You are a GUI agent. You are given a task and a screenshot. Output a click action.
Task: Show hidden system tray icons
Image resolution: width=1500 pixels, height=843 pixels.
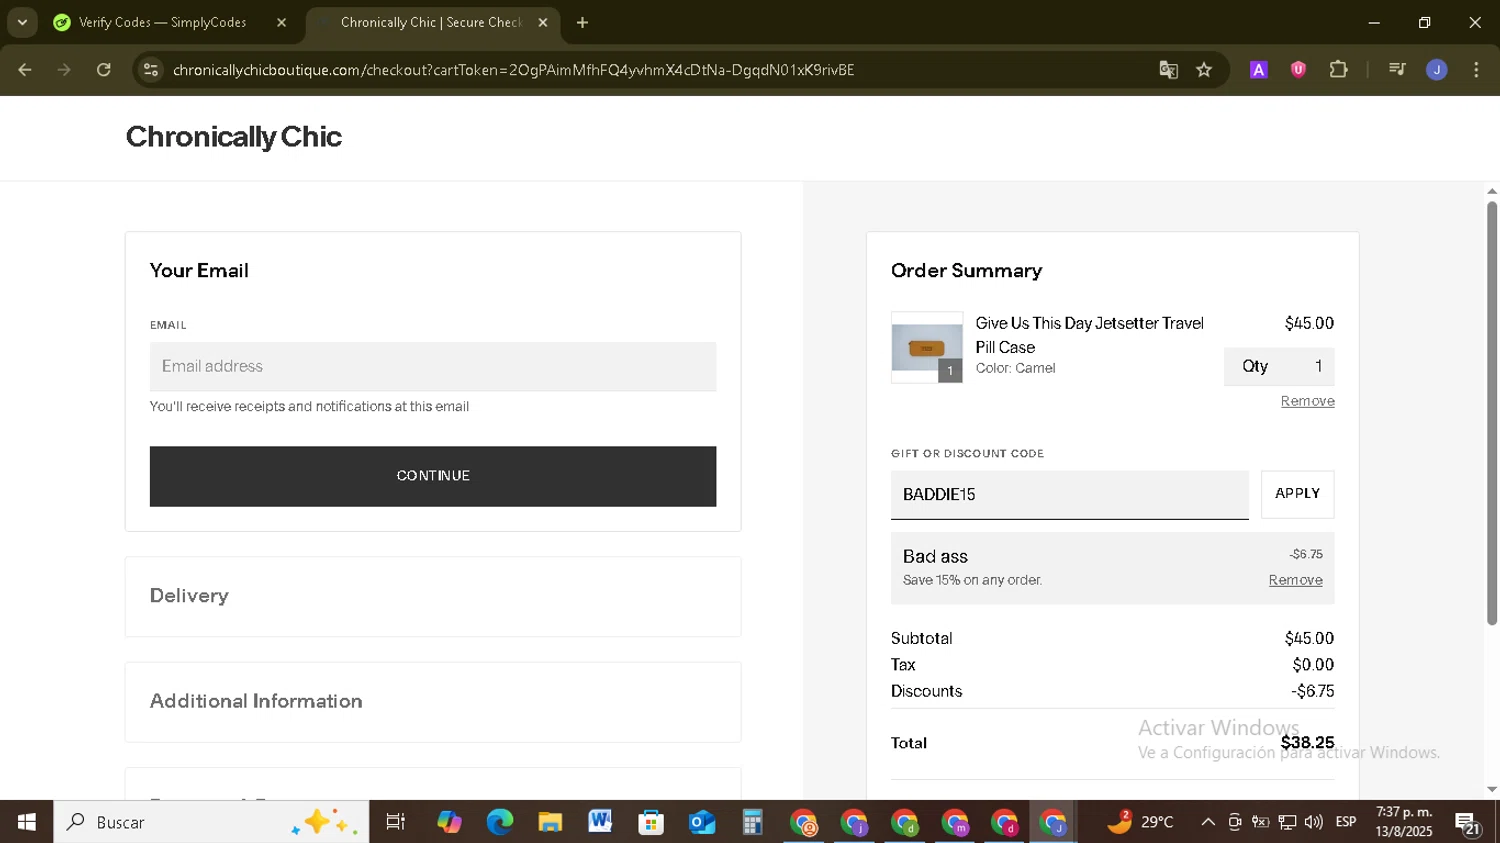(1208, 822)
